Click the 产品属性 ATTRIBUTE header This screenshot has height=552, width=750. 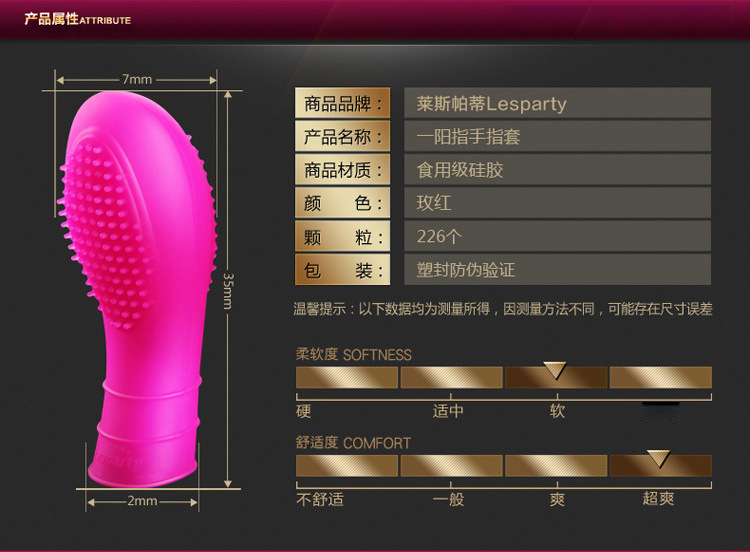click(78, 19)
